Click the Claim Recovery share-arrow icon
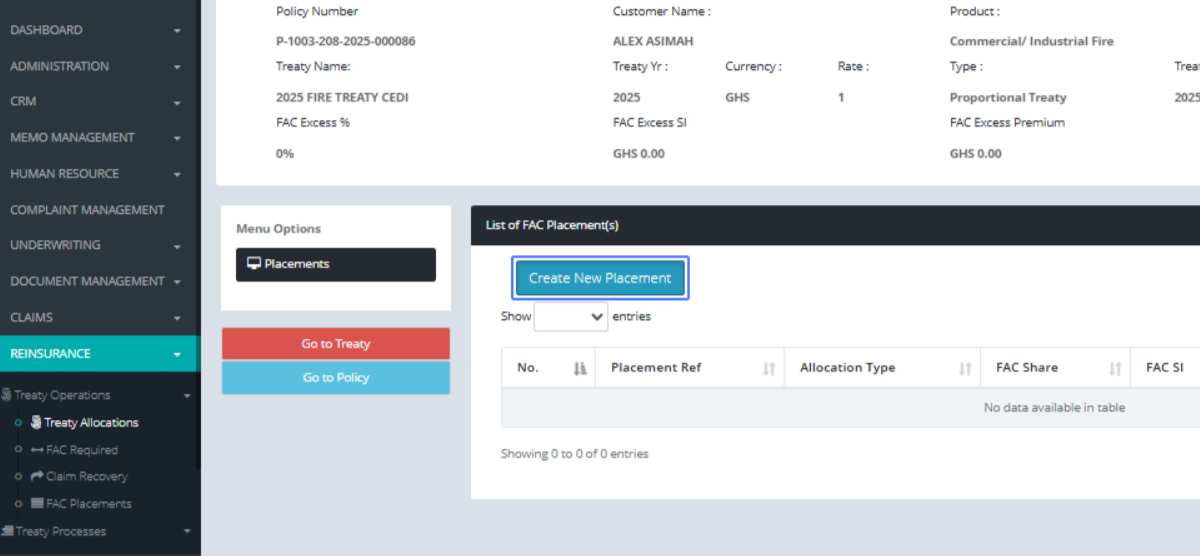The width and height of the screenshot is (1200, 556). click(37, 477)
